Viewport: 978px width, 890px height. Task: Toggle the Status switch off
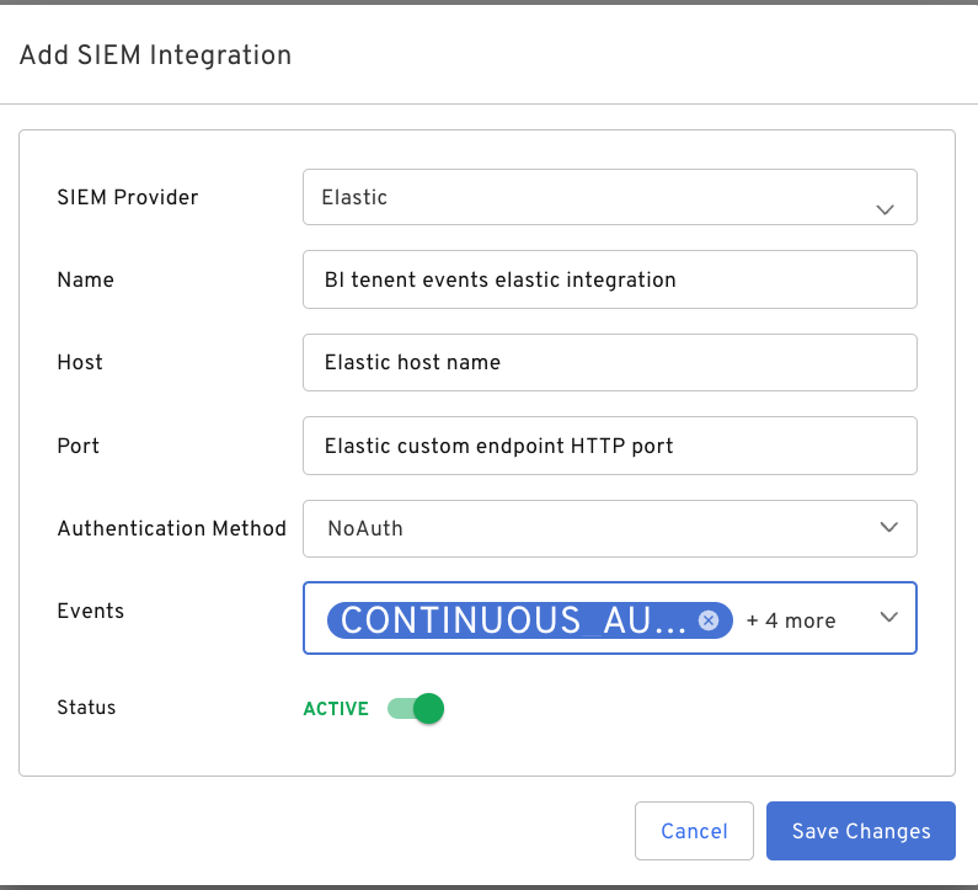coord(416,709)
